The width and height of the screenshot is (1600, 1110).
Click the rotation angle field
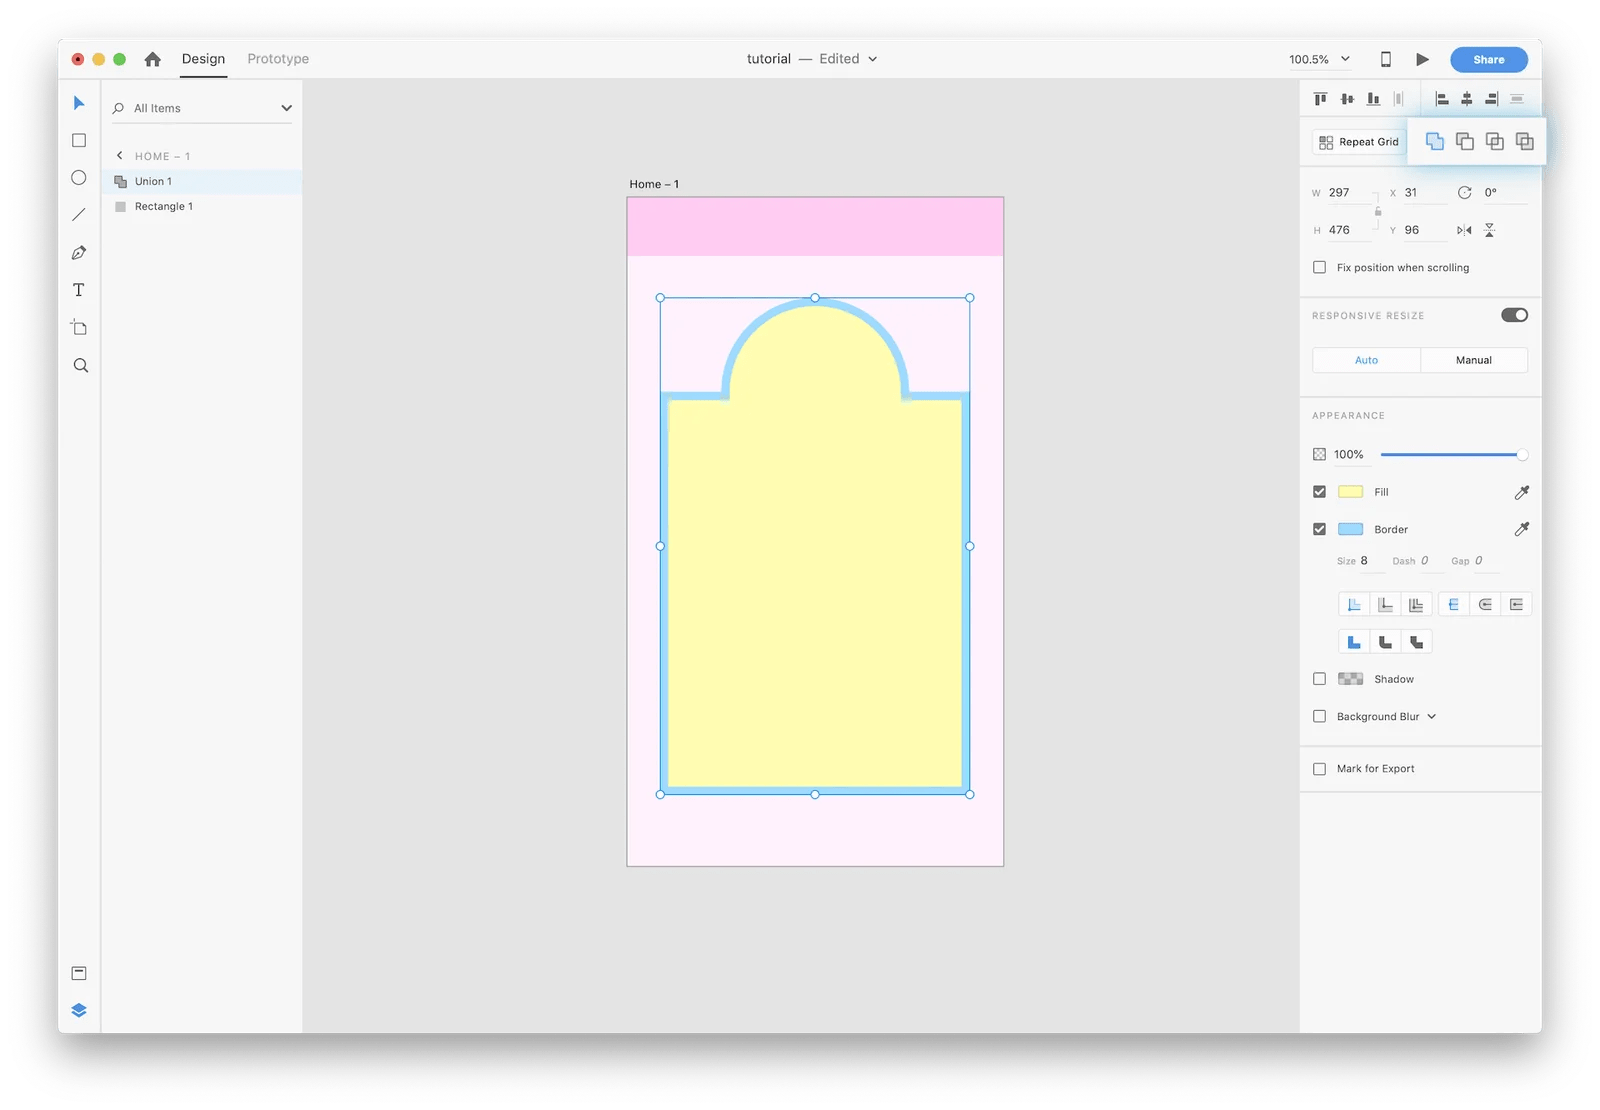[x=1505, y=192]
